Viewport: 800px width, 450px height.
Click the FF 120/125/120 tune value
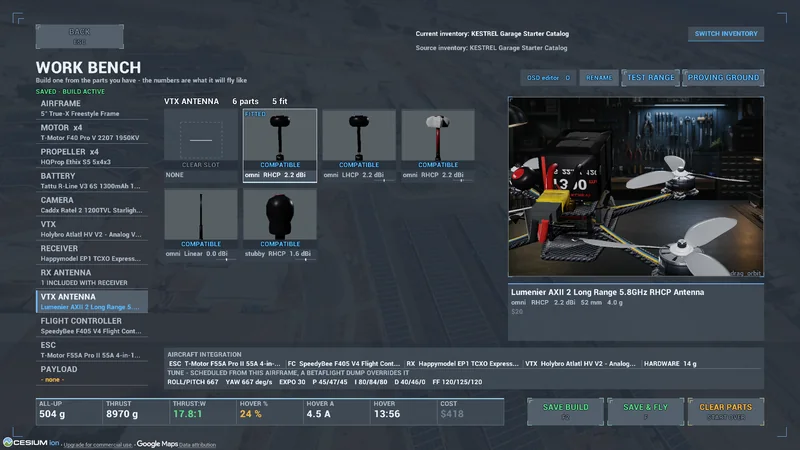(457, 382)
